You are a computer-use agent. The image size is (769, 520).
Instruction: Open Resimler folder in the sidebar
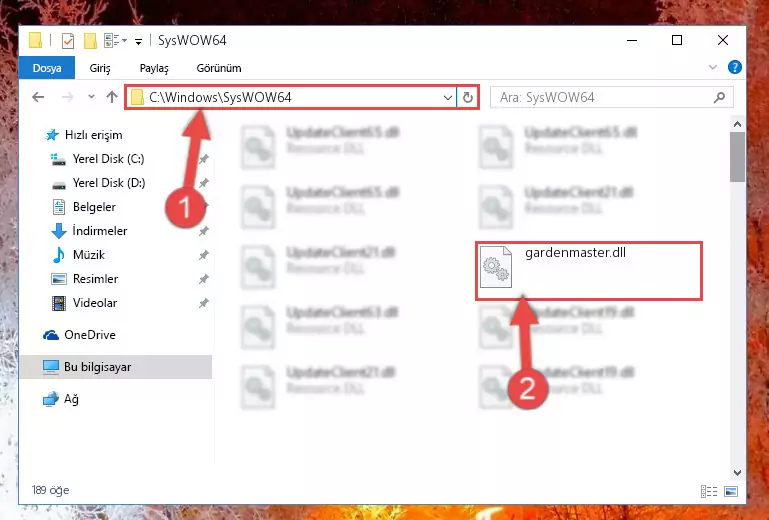click(x=95, y=279)
